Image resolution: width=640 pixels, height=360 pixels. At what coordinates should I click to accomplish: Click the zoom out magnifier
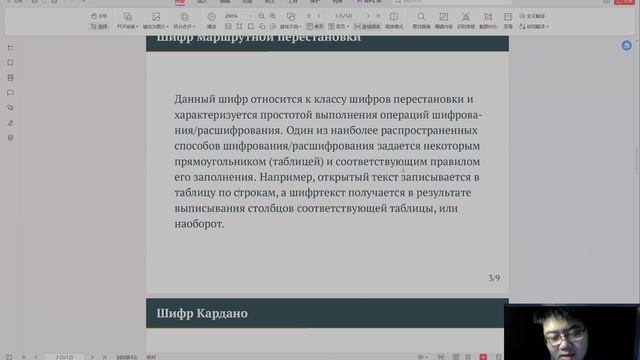261,16
